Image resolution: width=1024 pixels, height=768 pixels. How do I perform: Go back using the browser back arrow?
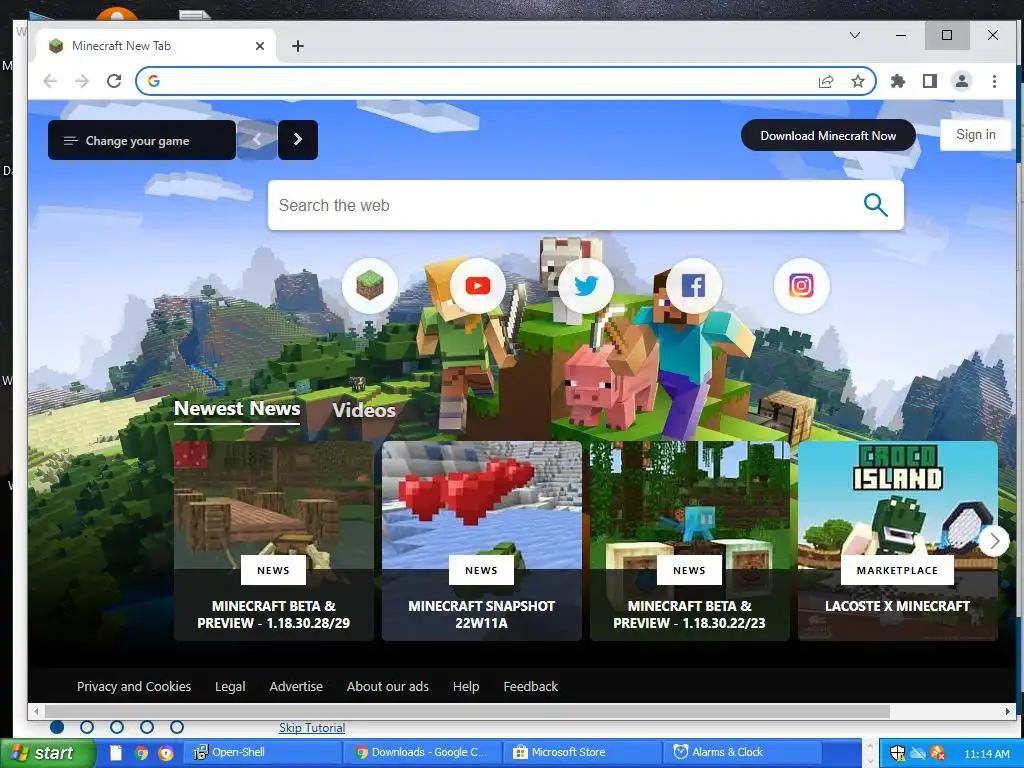(x=50, y=81)
